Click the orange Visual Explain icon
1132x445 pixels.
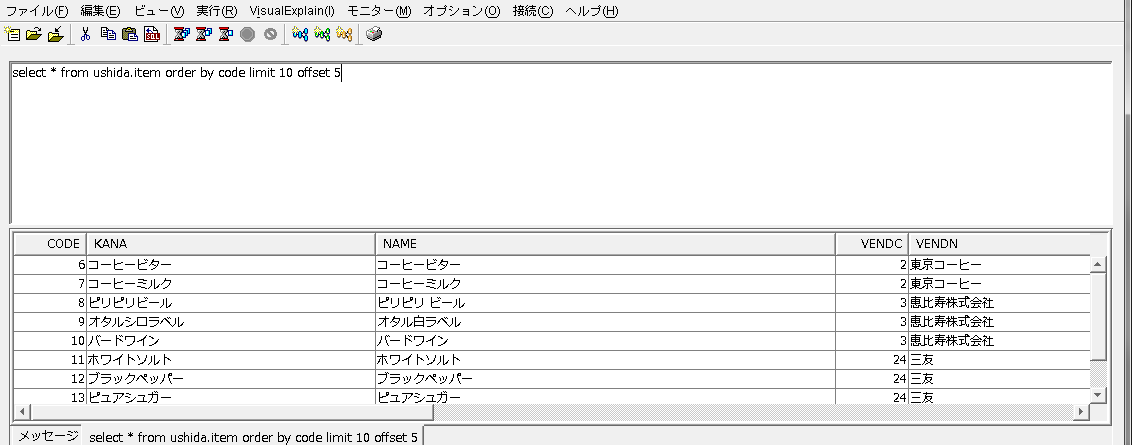point(344,34)
